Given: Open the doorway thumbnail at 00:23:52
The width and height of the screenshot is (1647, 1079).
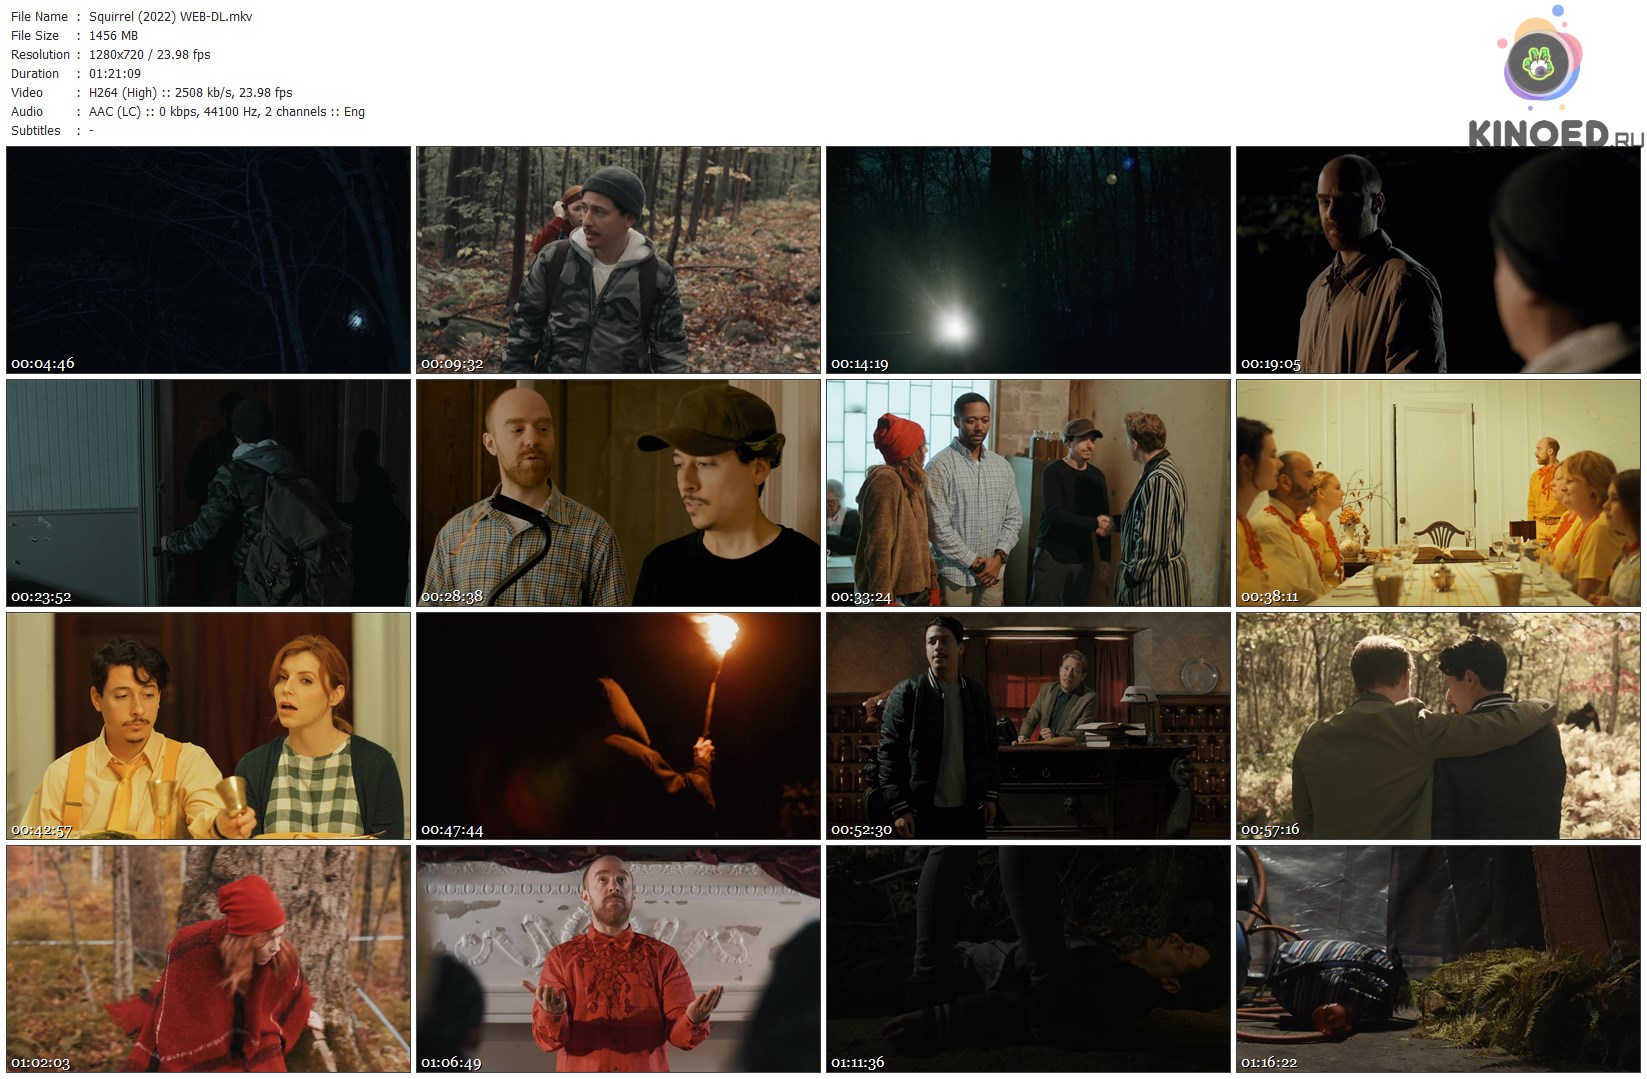Looking at the screenshot, I should (x=208, y=492).
